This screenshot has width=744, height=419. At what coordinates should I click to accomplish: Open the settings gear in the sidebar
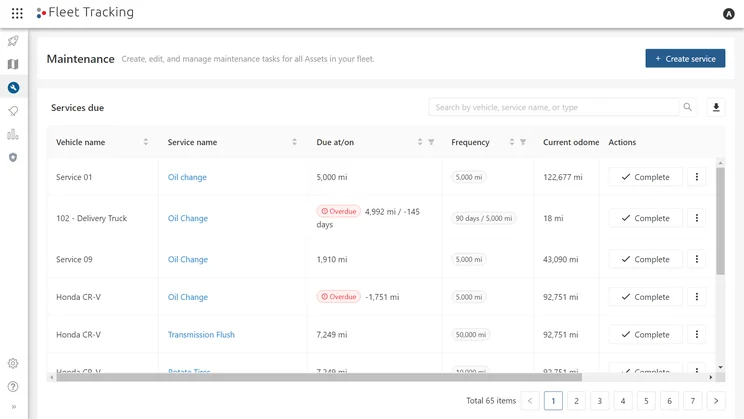[13, 363]
